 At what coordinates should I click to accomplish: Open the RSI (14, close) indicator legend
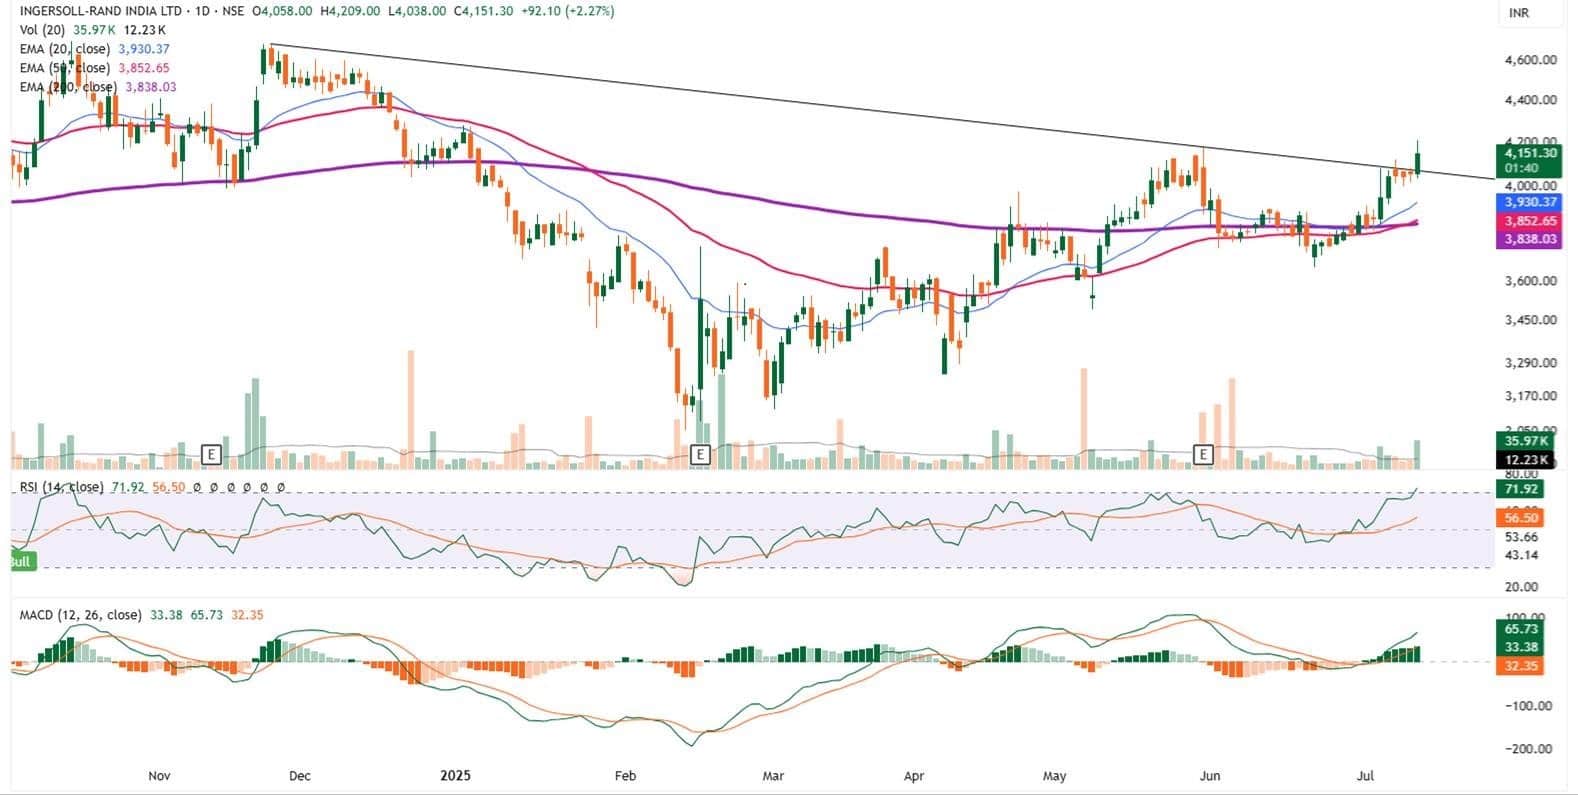(x=62, y=487)
